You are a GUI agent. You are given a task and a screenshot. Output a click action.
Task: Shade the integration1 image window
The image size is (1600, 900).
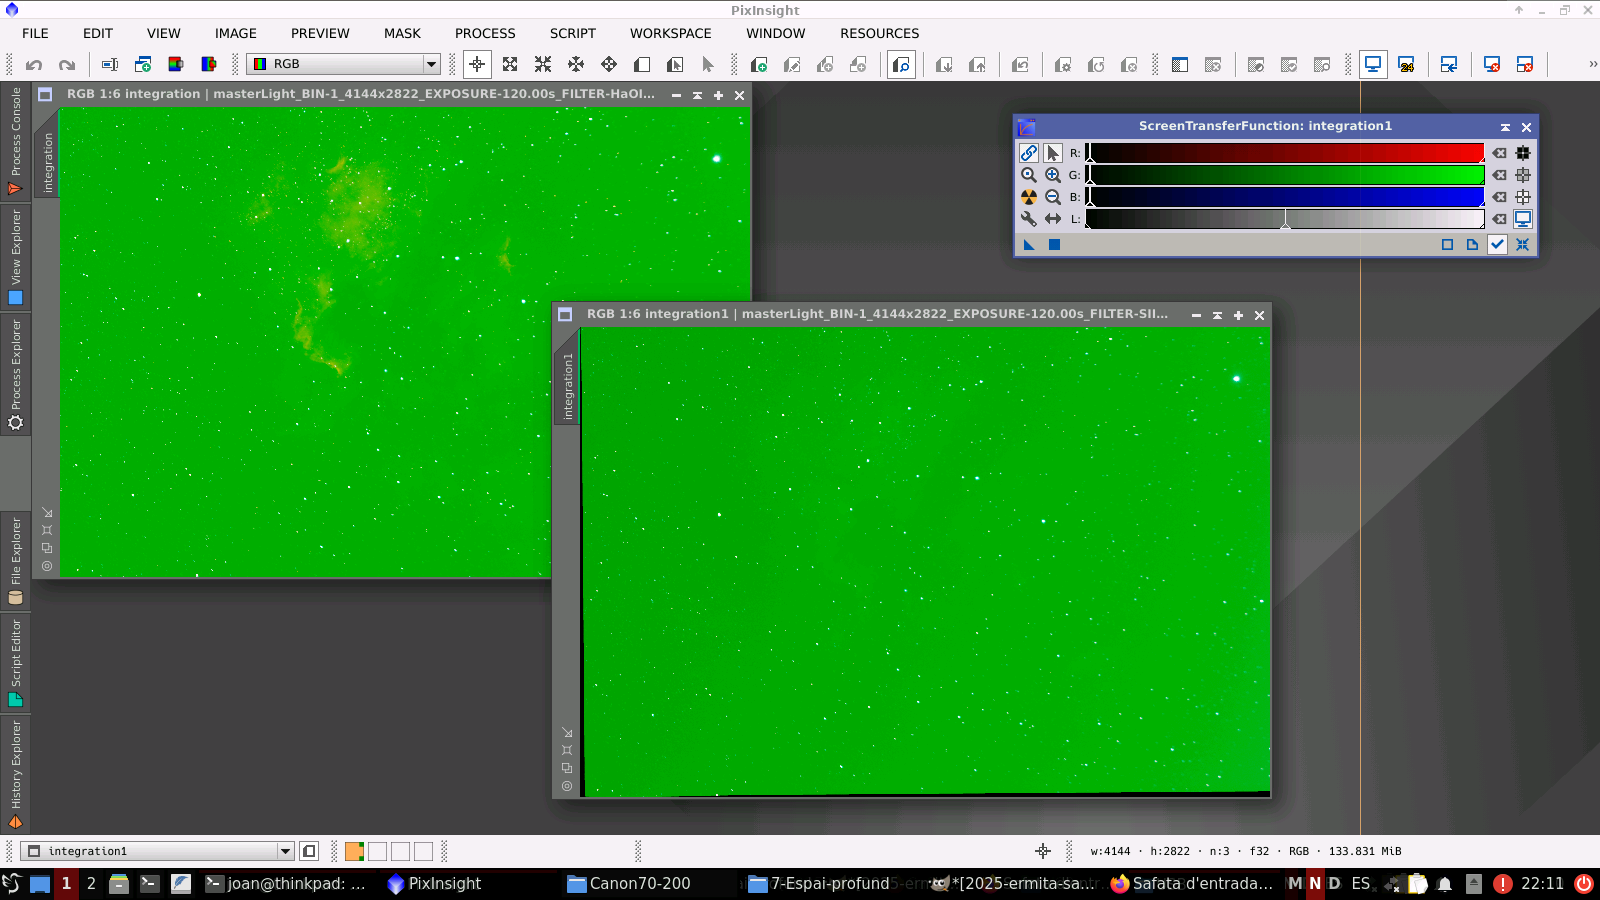pyautogui.click(x=1217, y=315)
